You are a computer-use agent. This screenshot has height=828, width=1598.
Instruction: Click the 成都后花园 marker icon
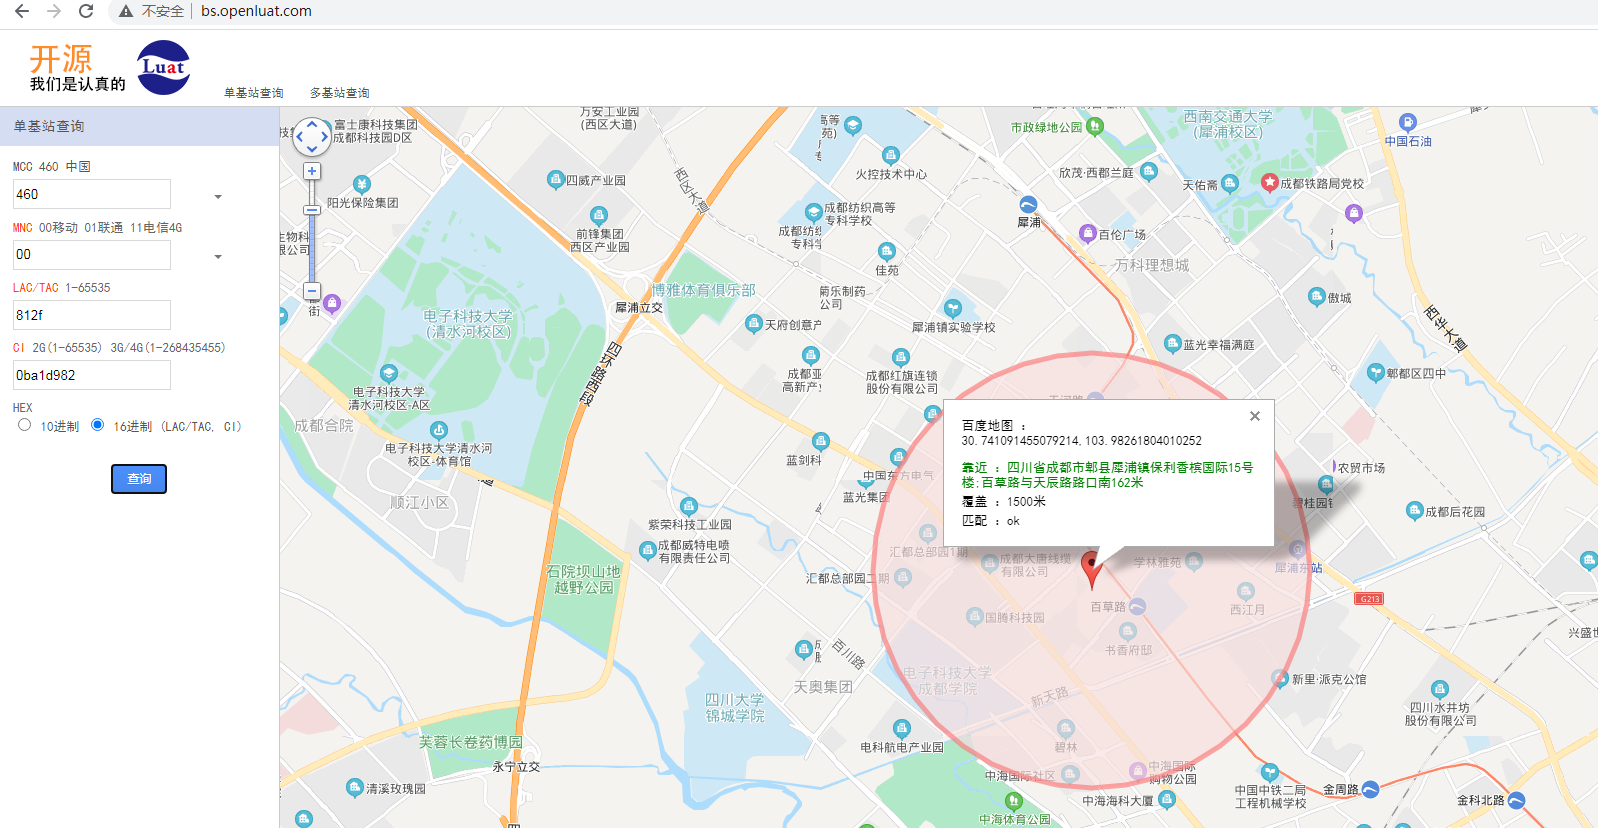[x=1415, y=511]
